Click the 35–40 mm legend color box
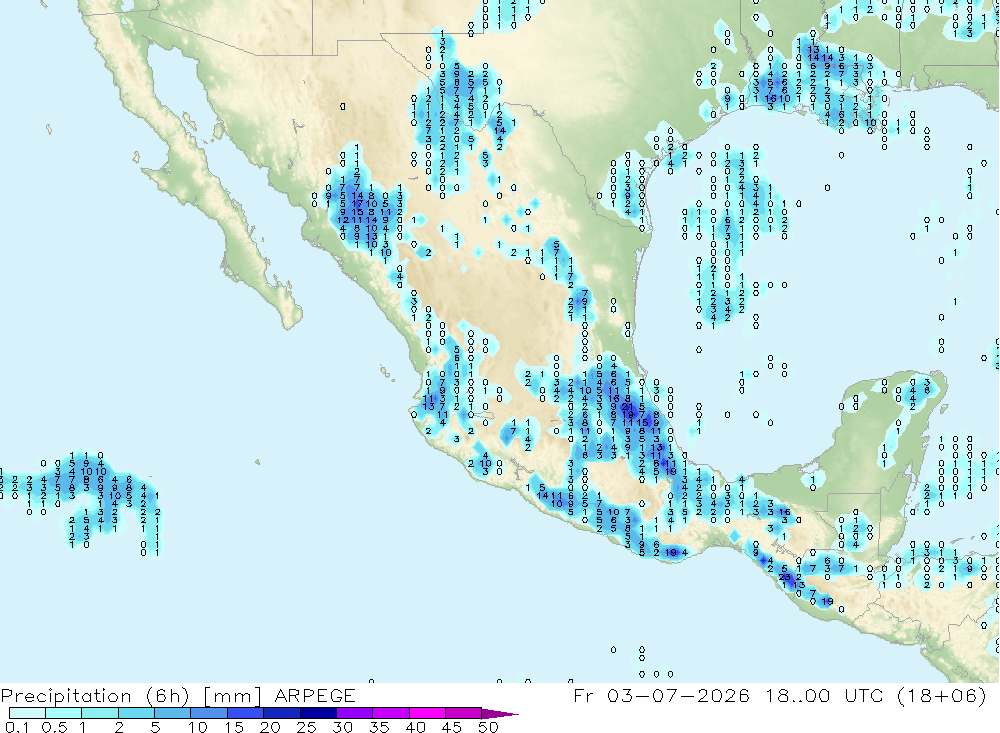1000x733 pixels. [390, 713]
